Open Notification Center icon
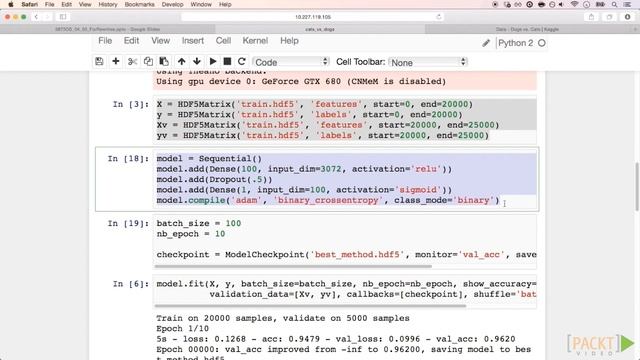640x360 pixels. (x=627, y=4)
